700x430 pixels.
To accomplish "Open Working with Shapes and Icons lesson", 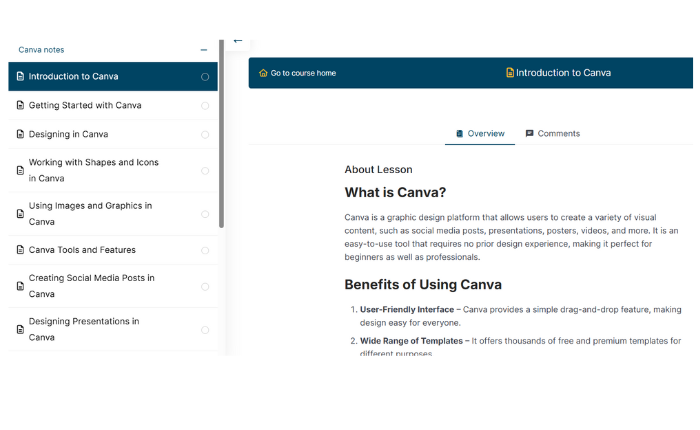I will point(113,171).
